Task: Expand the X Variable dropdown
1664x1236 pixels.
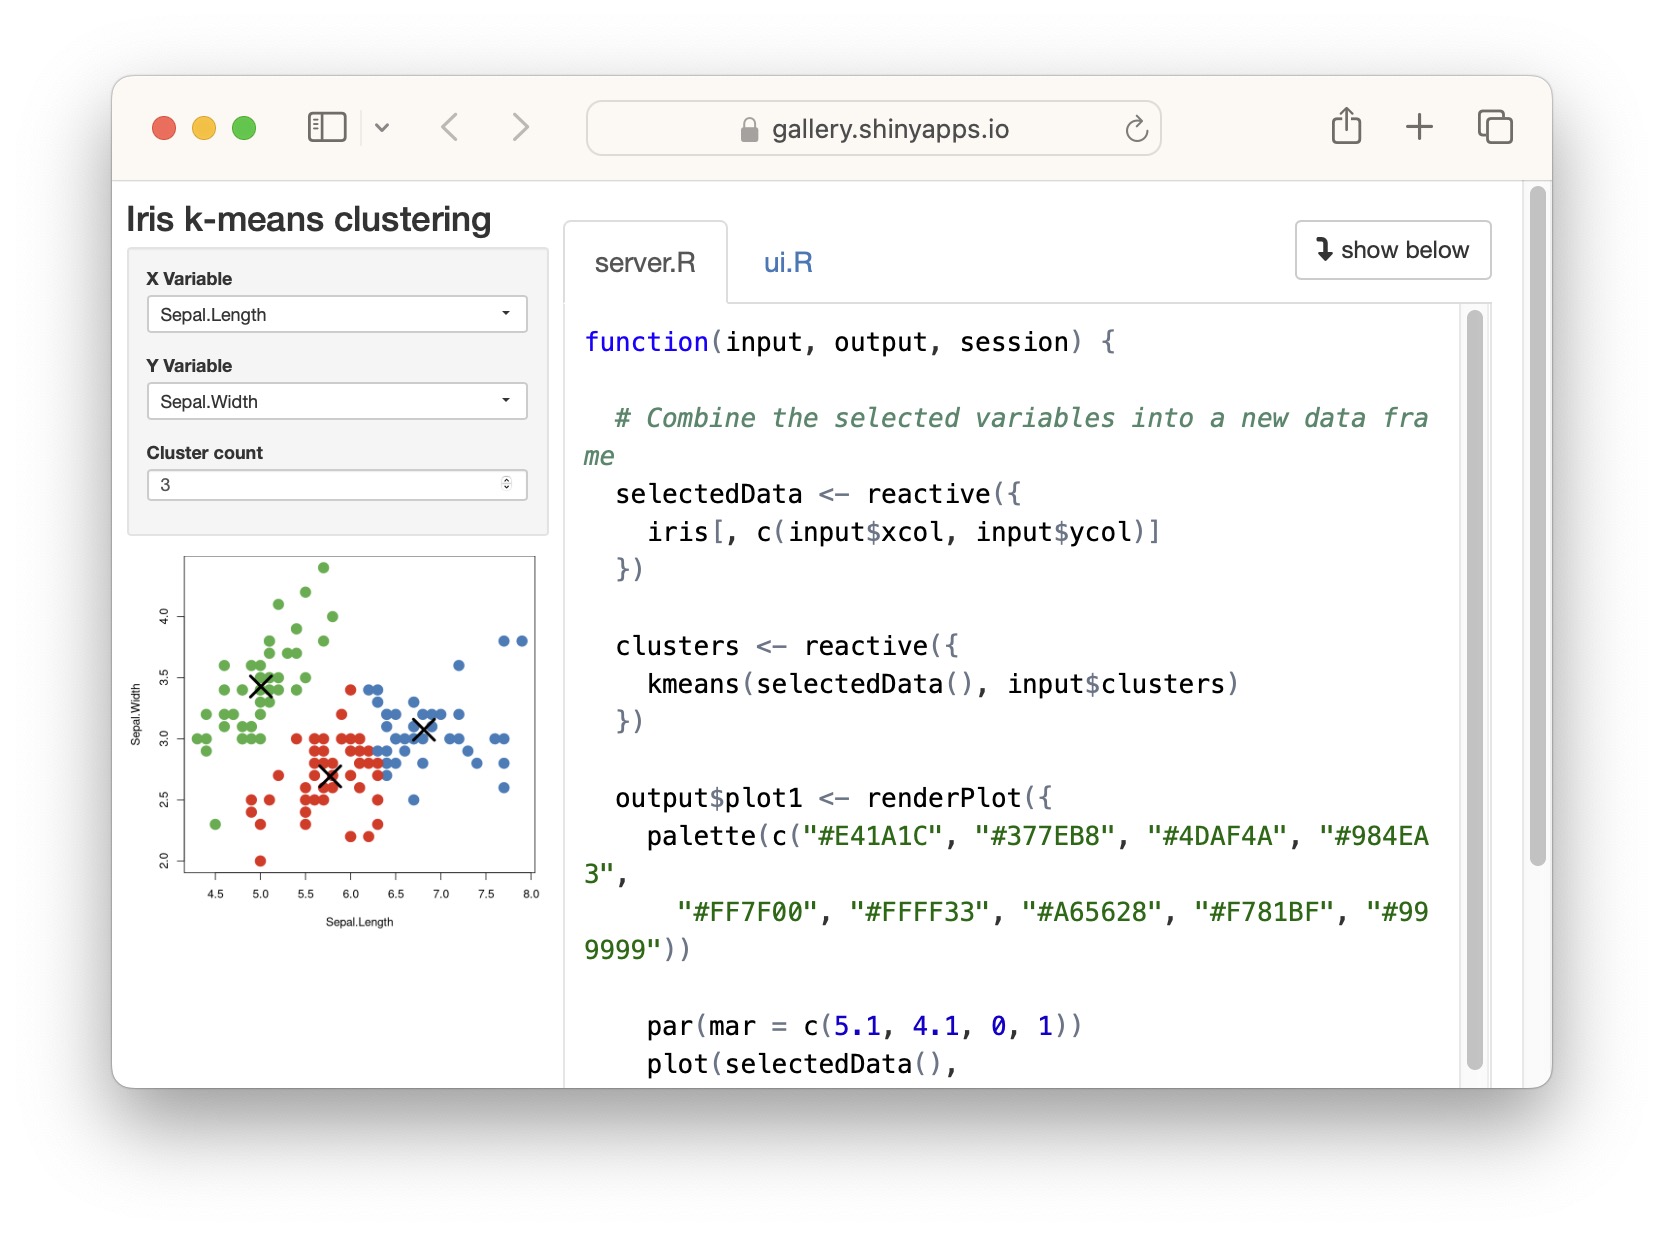Action: click(x=336, y=315)
